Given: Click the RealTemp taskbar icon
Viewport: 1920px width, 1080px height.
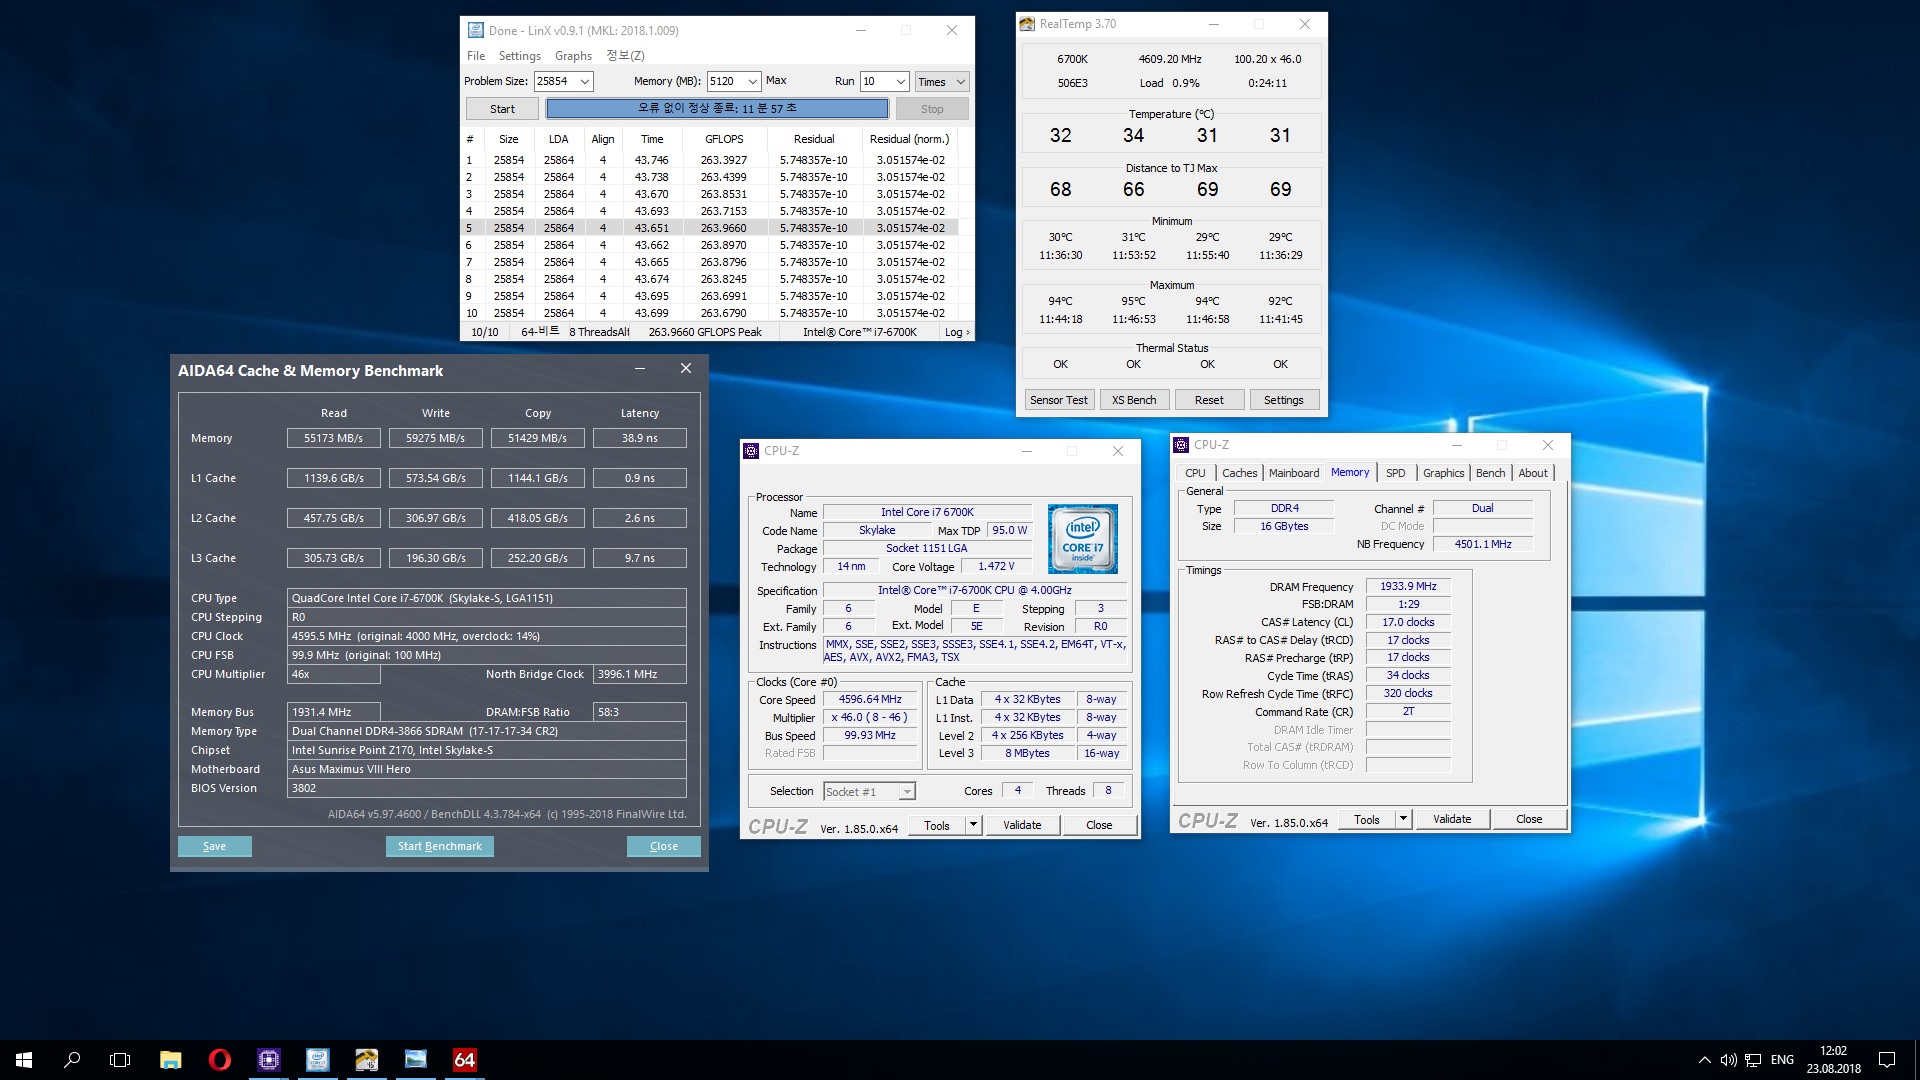Looking at the screenshot, I should [366, 1060].
